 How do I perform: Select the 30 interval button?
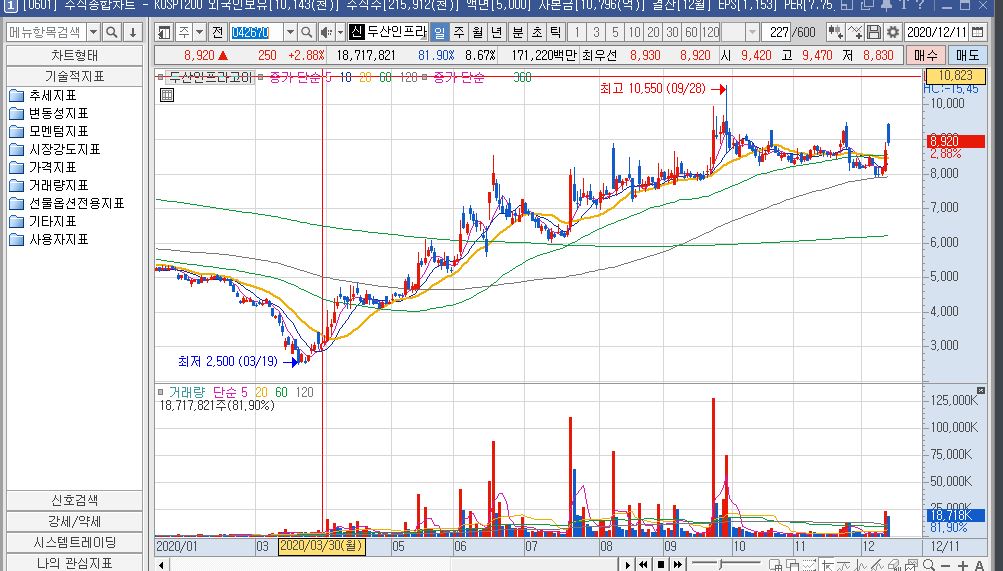point(672,32)
